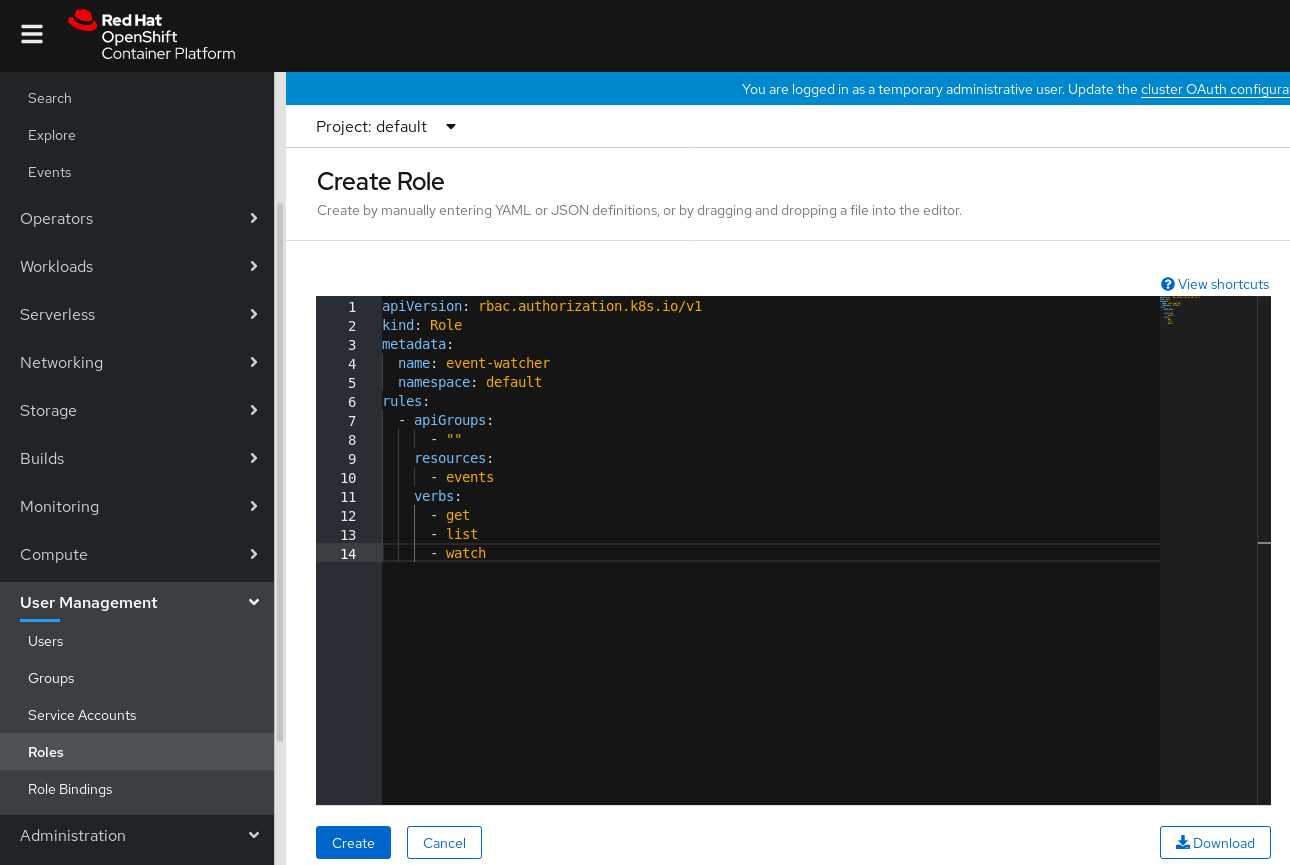Click the Red Hat OpenShift logo

tap(152, 36)
